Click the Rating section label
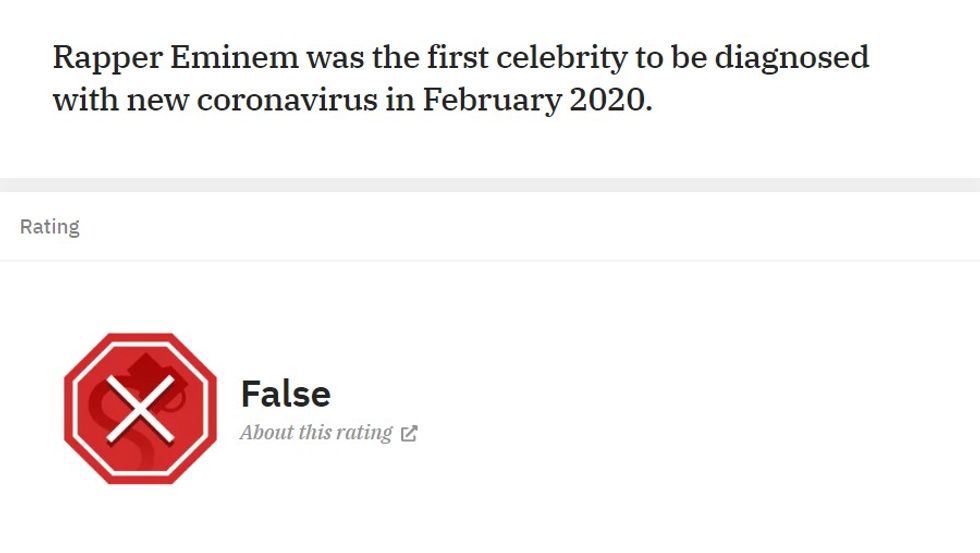The width and height of the screenshot is (980, 553). pos(50,227)
